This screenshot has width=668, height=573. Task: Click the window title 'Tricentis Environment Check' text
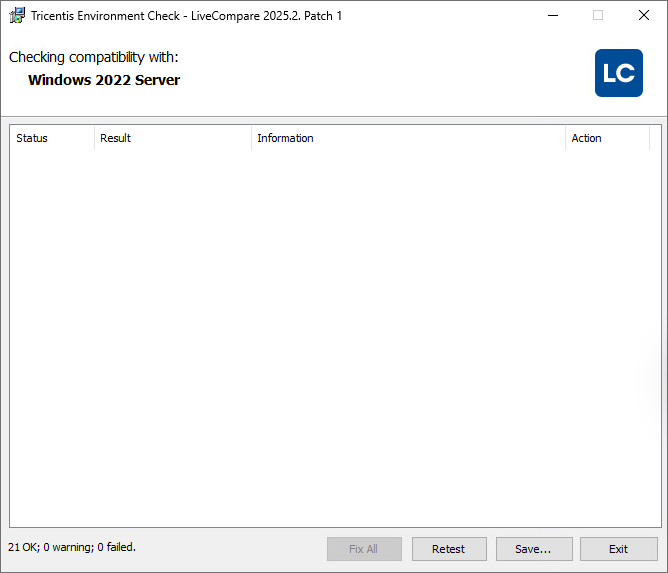105,16
